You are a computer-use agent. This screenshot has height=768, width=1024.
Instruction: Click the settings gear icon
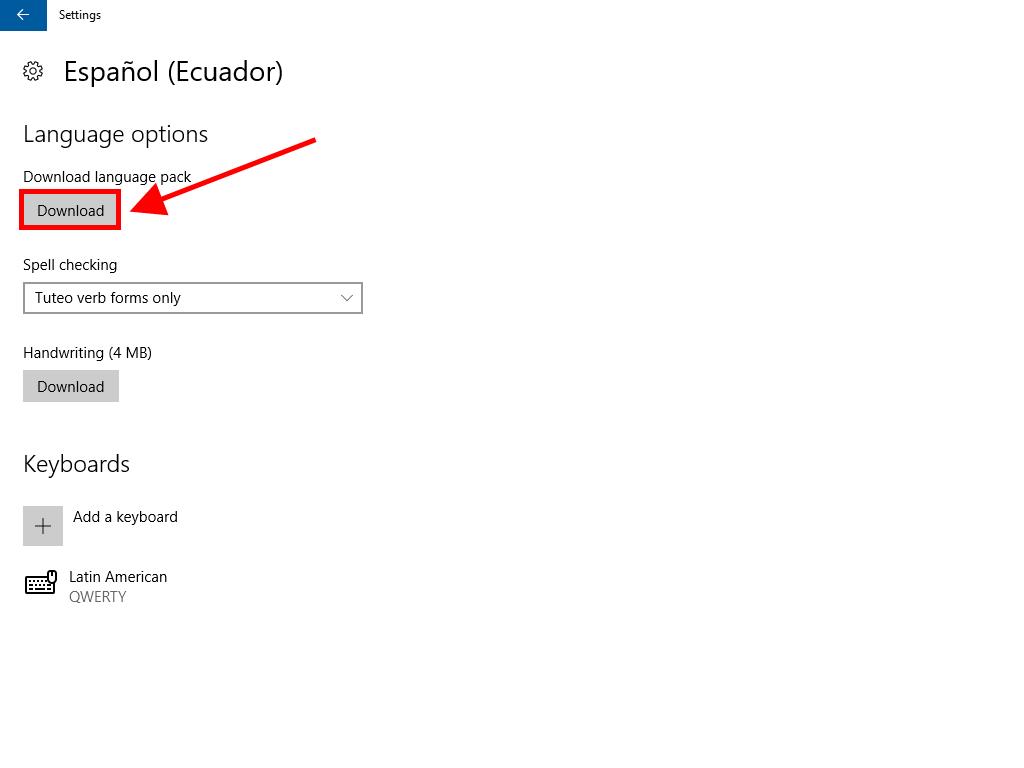point(33,71)
